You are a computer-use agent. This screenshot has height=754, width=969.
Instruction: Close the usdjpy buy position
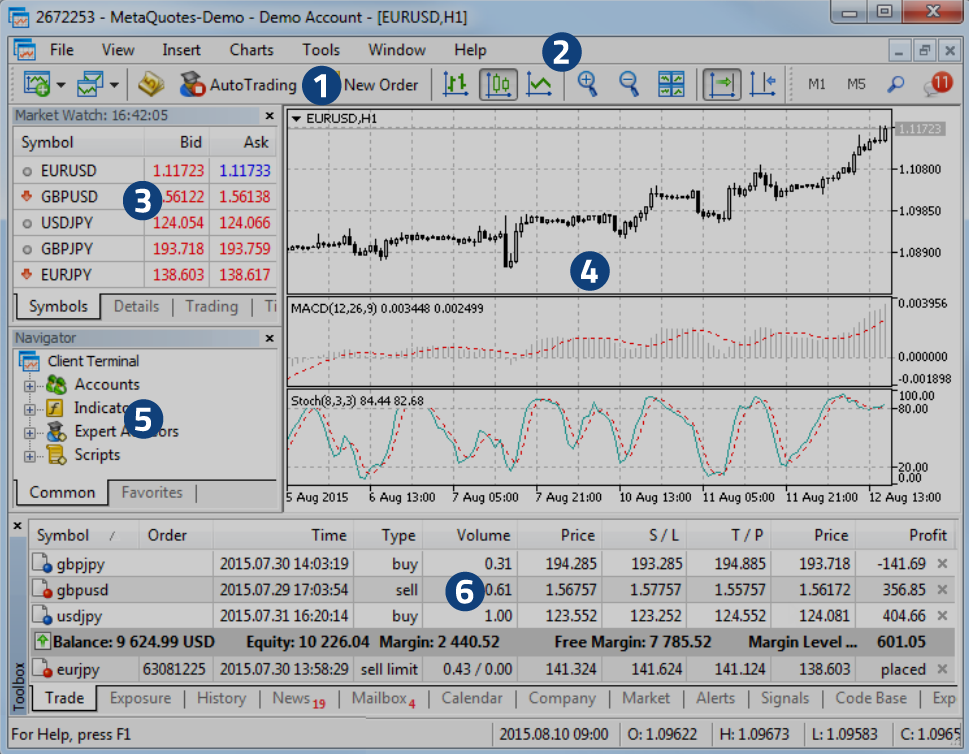[x=942, y=616]
